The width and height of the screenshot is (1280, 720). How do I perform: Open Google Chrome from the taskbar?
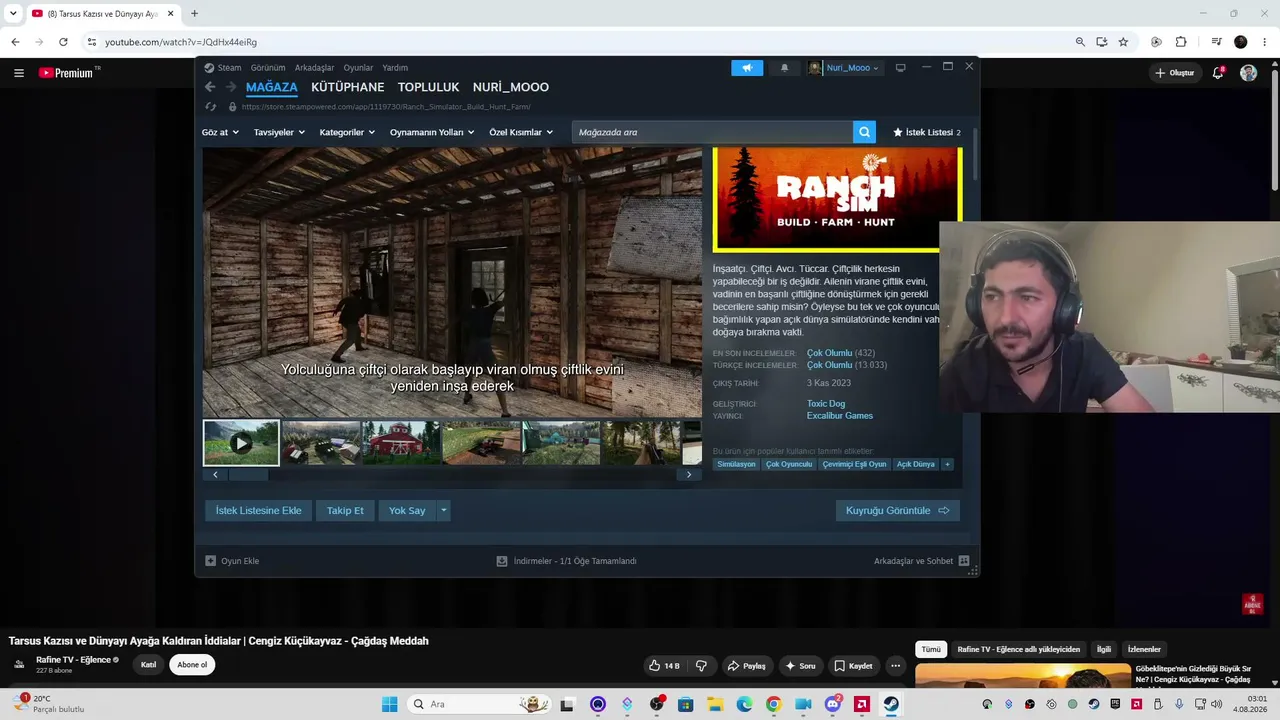pos(773,704)
